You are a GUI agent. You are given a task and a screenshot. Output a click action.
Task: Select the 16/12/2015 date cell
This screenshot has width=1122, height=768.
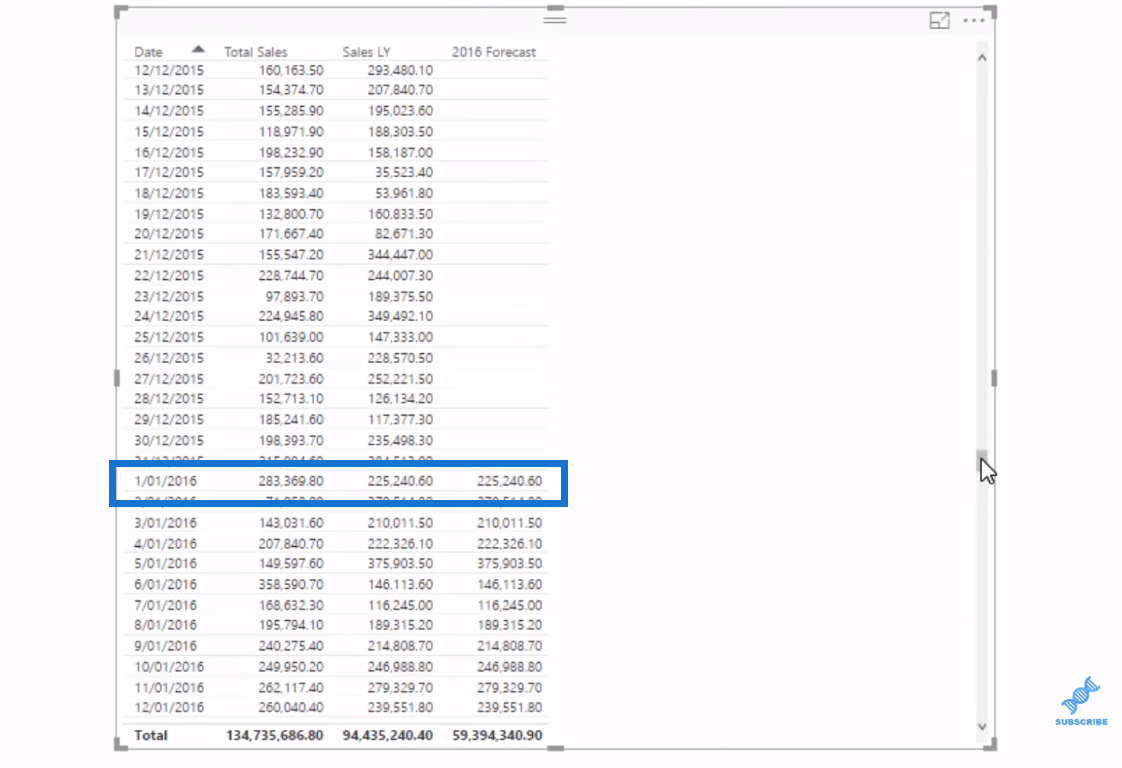tap(169, 152)
